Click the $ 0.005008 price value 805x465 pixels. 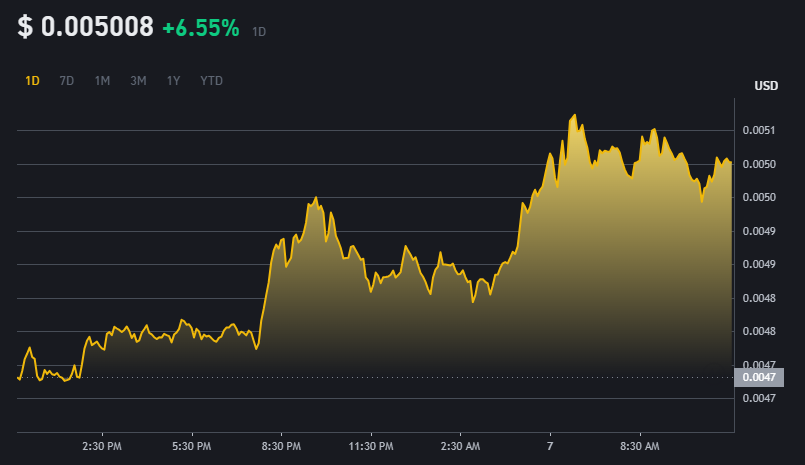click(x=85, y=27)
